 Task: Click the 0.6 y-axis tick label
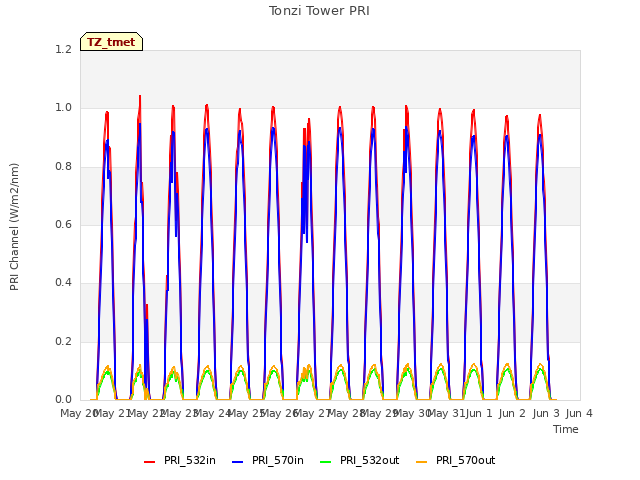pos(63,224)
